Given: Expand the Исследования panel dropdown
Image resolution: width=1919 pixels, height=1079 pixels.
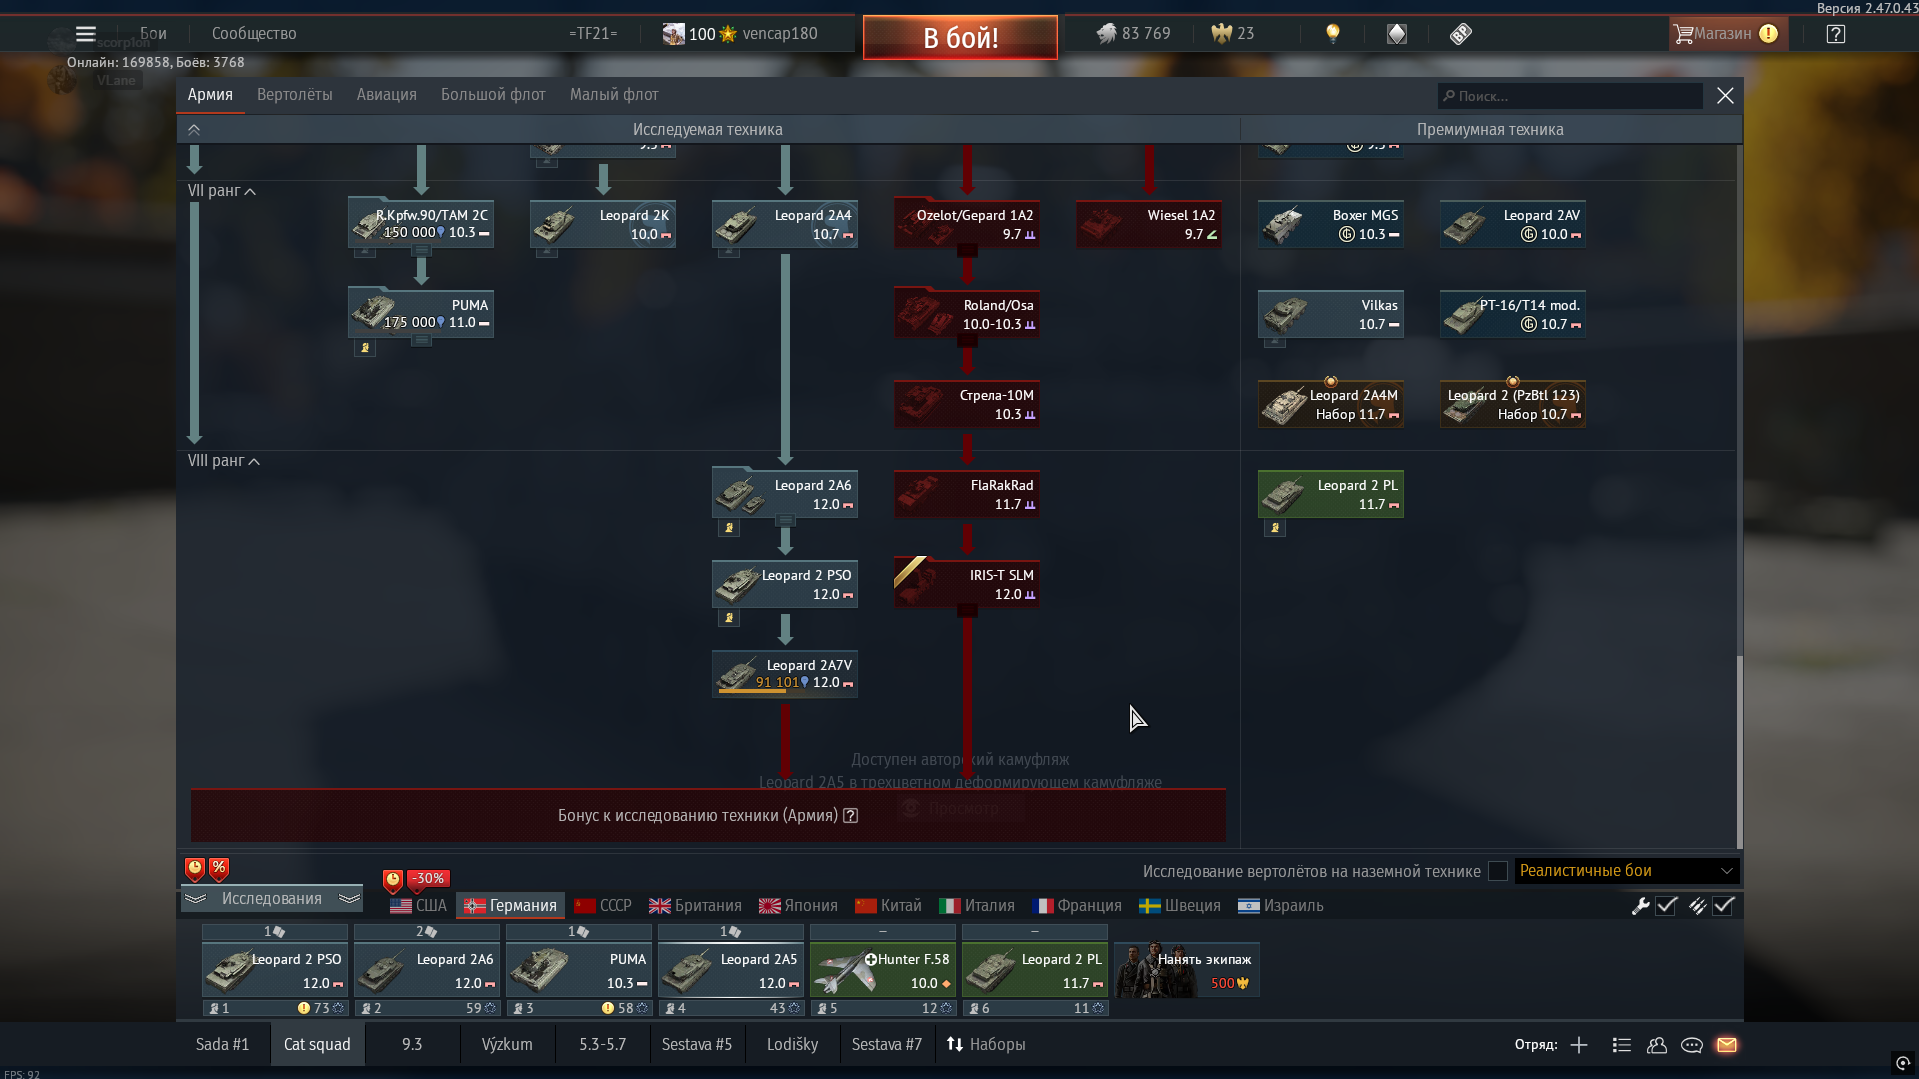Looking at the screenshot, I should pyautogui.click(x=272, y=899).
